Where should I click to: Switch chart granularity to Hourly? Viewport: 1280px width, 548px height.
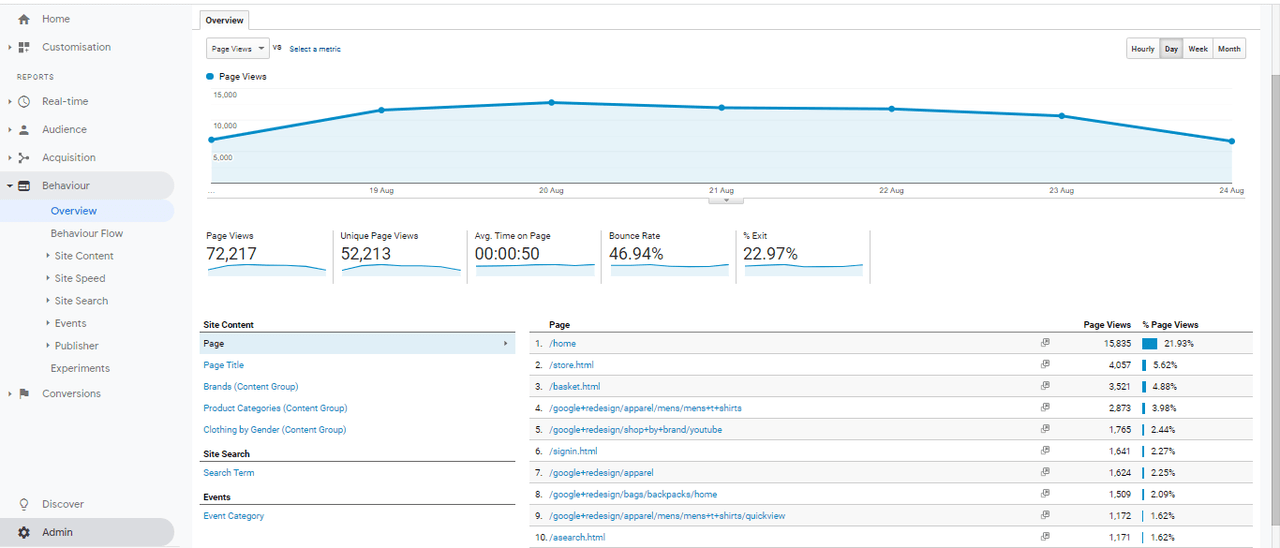[1142, 49]
